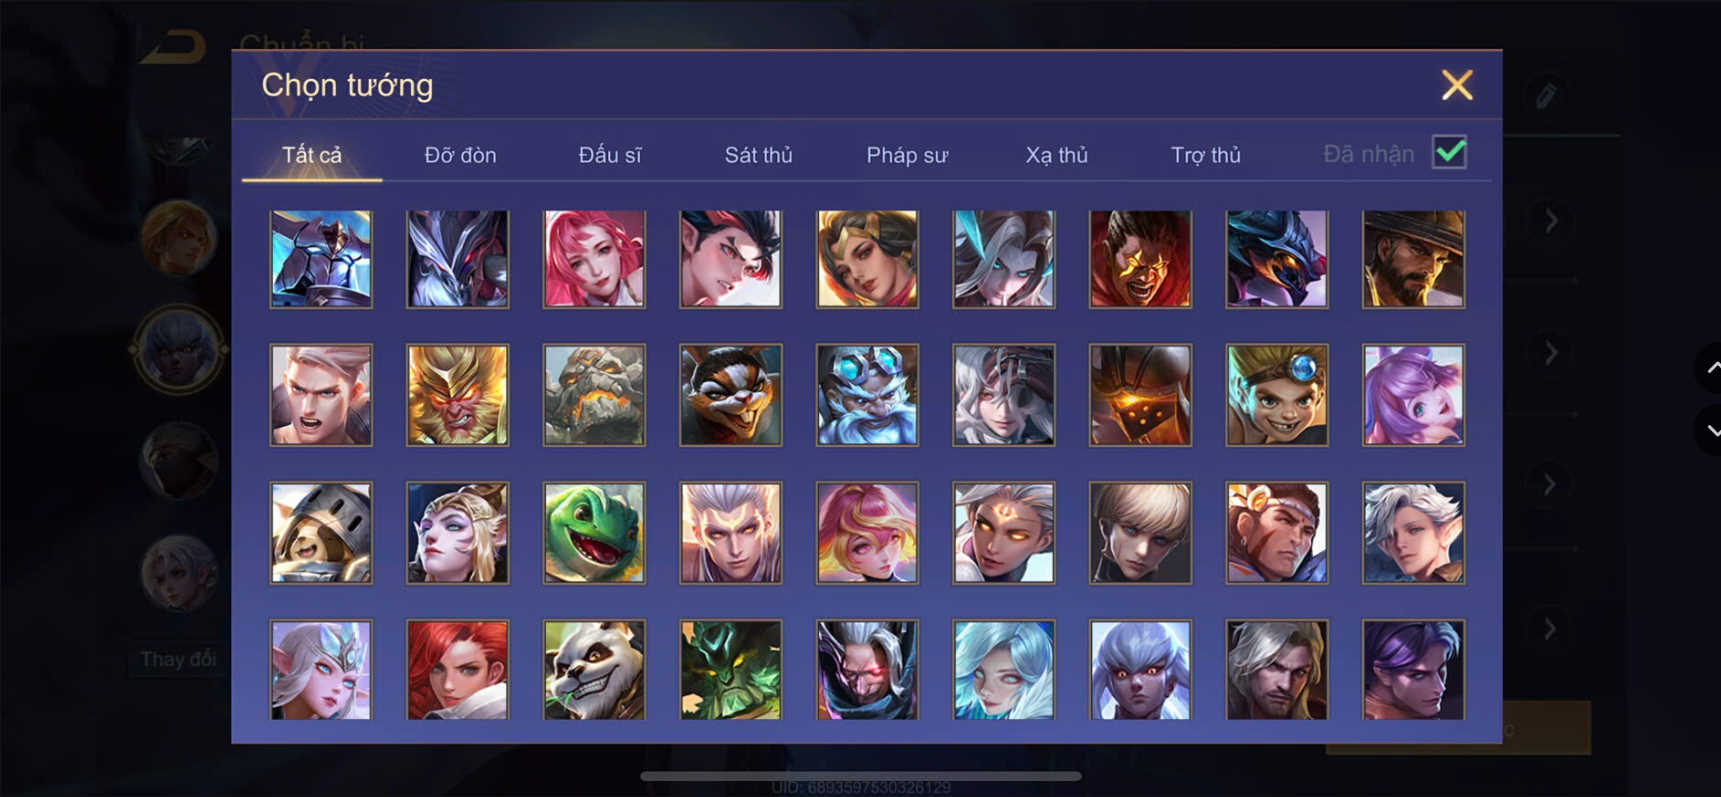This screenshot has height=797, width=1721.
Task: Choose the stone golem hero portrait
Action: click(594, 395)
